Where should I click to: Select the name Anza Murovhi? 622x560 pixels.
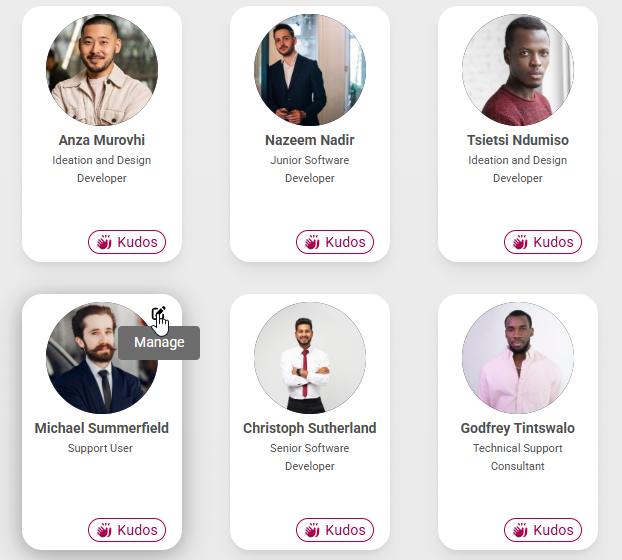click(102, 140)
